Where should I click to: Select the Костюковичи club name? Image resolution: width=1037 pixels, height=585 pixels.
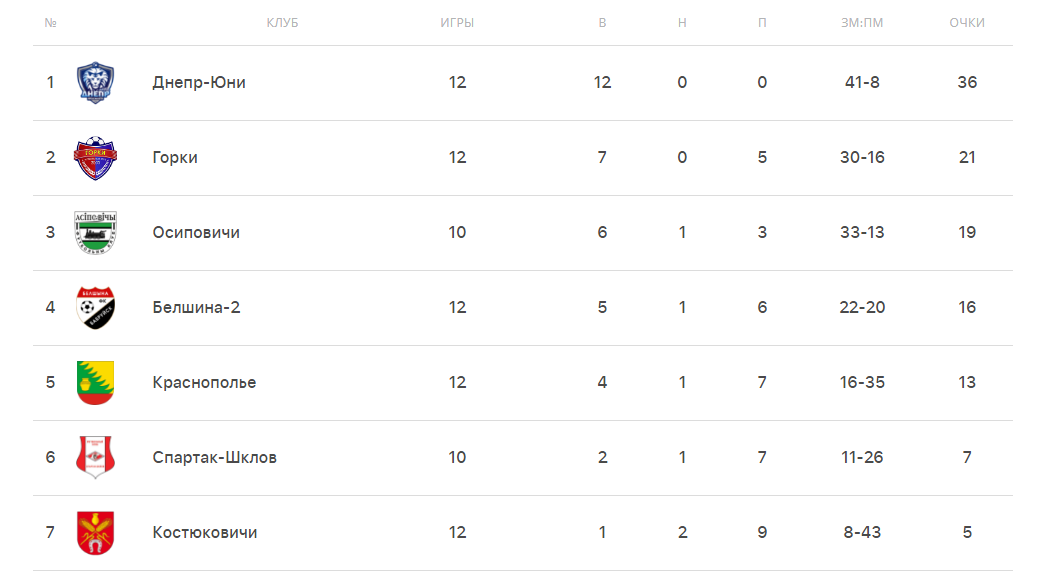click(205, 533)
